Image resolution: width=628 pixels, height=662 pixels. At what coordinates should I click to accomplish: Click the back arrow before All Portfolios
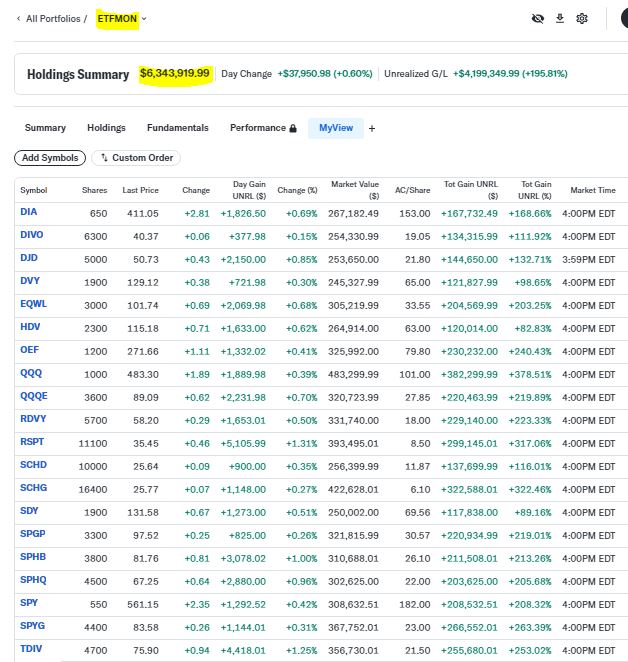coord(19,18)
